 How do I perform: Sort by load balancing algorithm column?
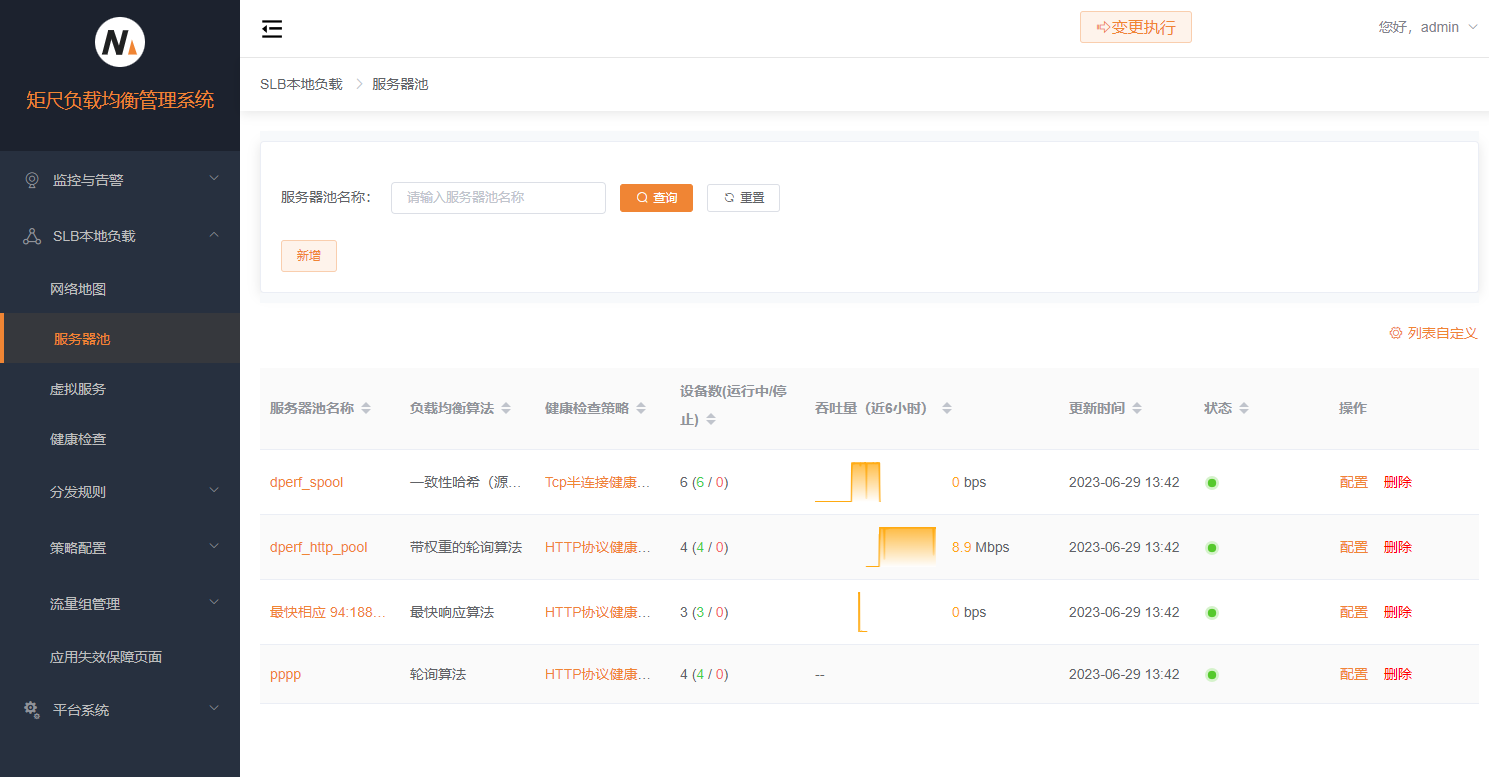[506, 409]
